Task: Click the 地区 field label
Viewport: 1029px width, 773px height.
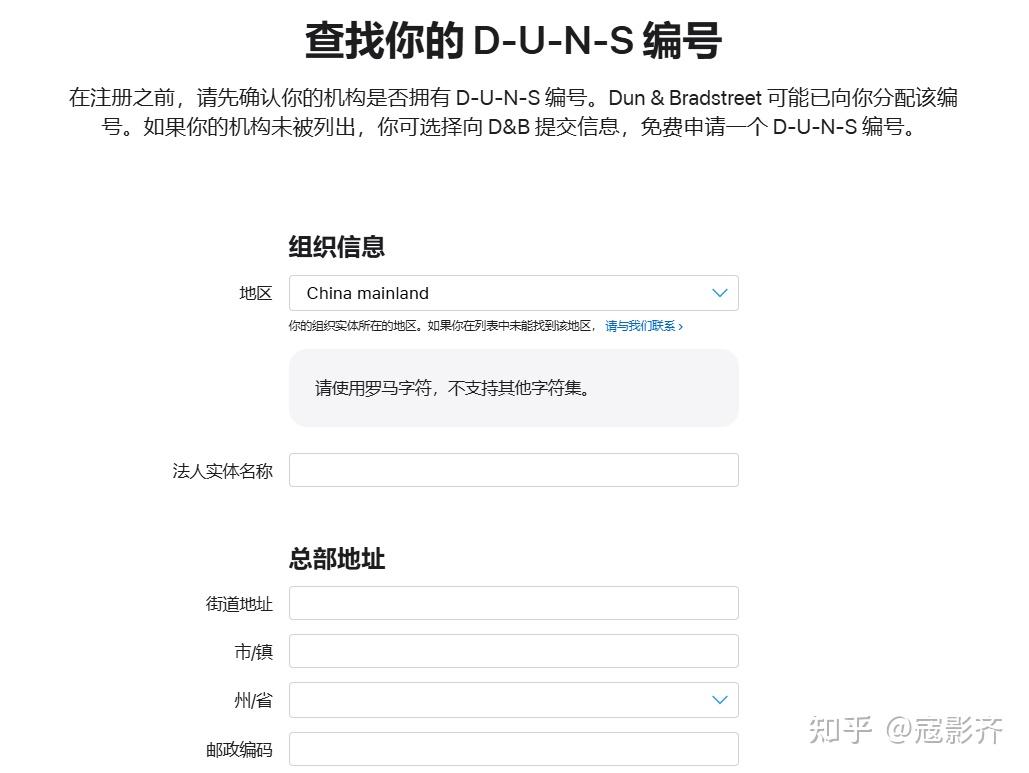Action: click(x=255, y=293)
